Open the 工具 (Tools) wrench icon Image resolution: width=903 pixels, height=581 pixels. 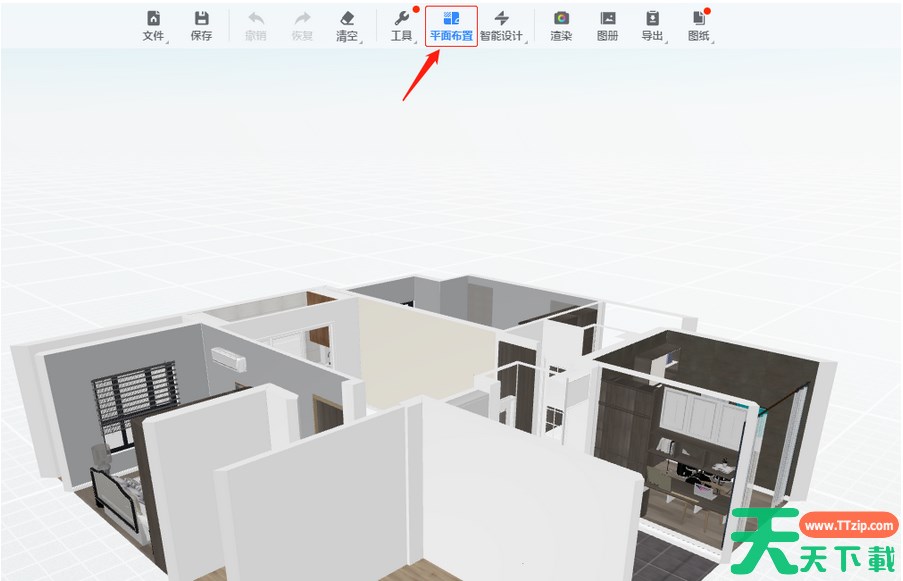[x=401, y=18]
